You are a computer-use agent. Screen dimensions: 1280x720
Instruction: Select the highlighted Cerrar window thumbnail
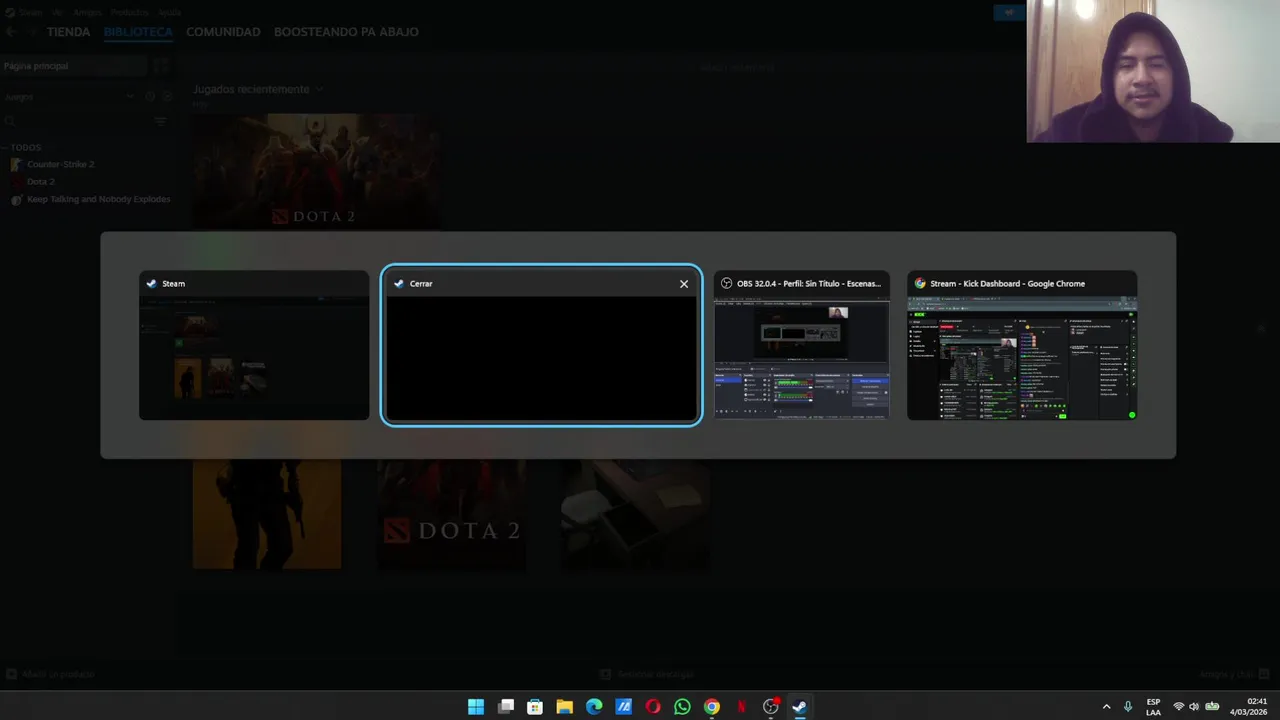pyautogui.click(x=541, y=345)
